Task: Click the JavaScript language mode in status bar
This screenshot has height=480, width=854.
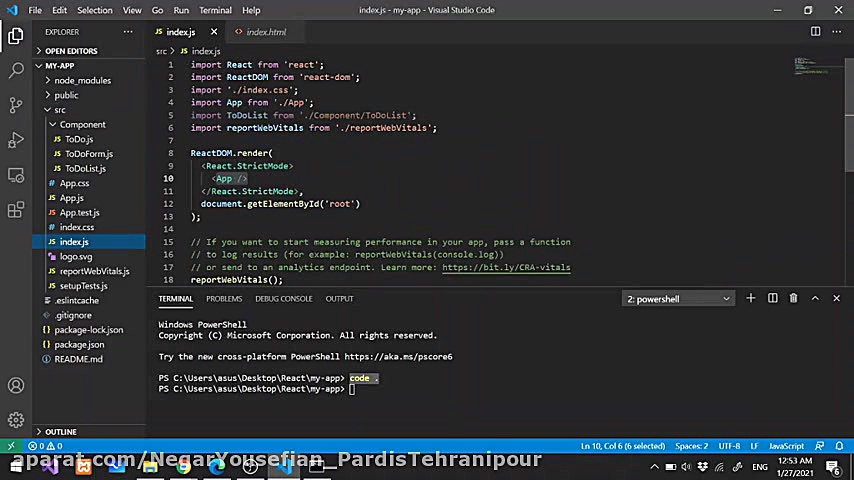Action: pyautogui.click(x=786, y=446)
